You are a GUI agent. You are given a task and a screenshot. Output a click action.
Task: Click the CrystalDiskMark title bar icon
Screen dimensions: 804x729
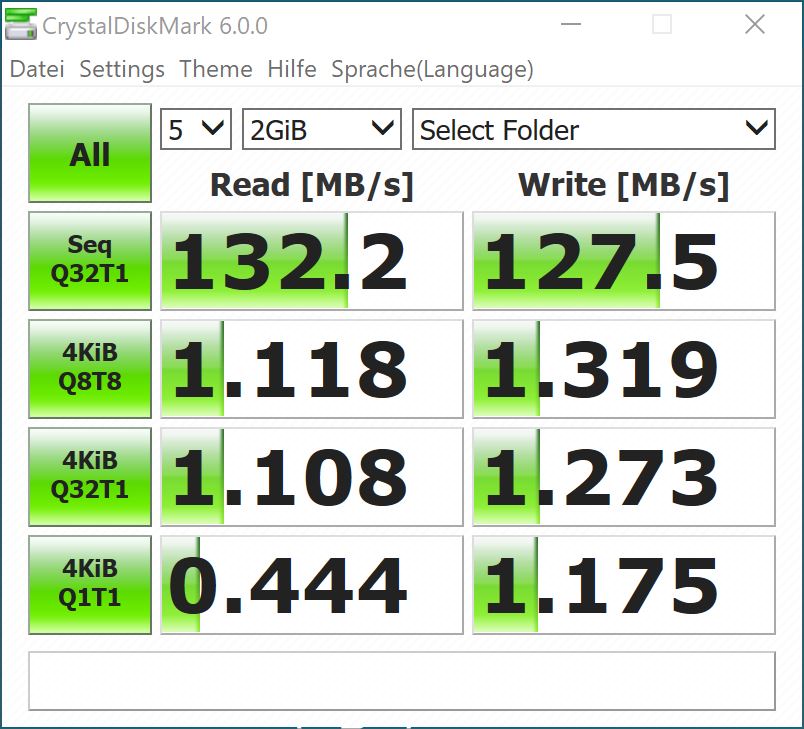(21, 24)
